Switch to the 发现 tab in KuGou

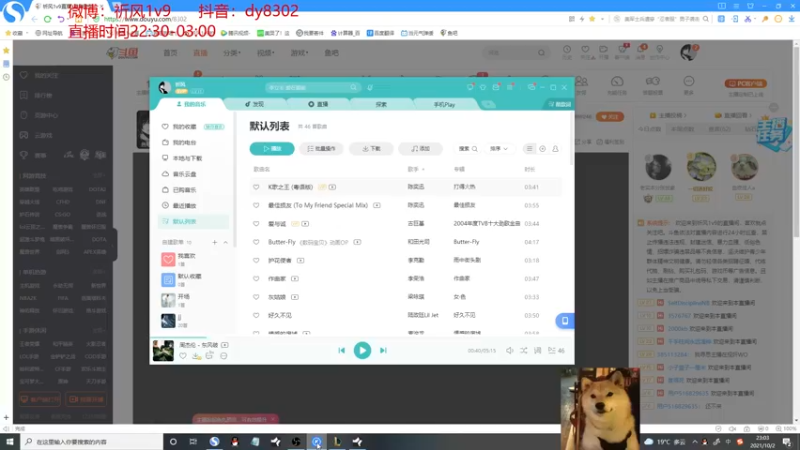[x=254, y=104]
